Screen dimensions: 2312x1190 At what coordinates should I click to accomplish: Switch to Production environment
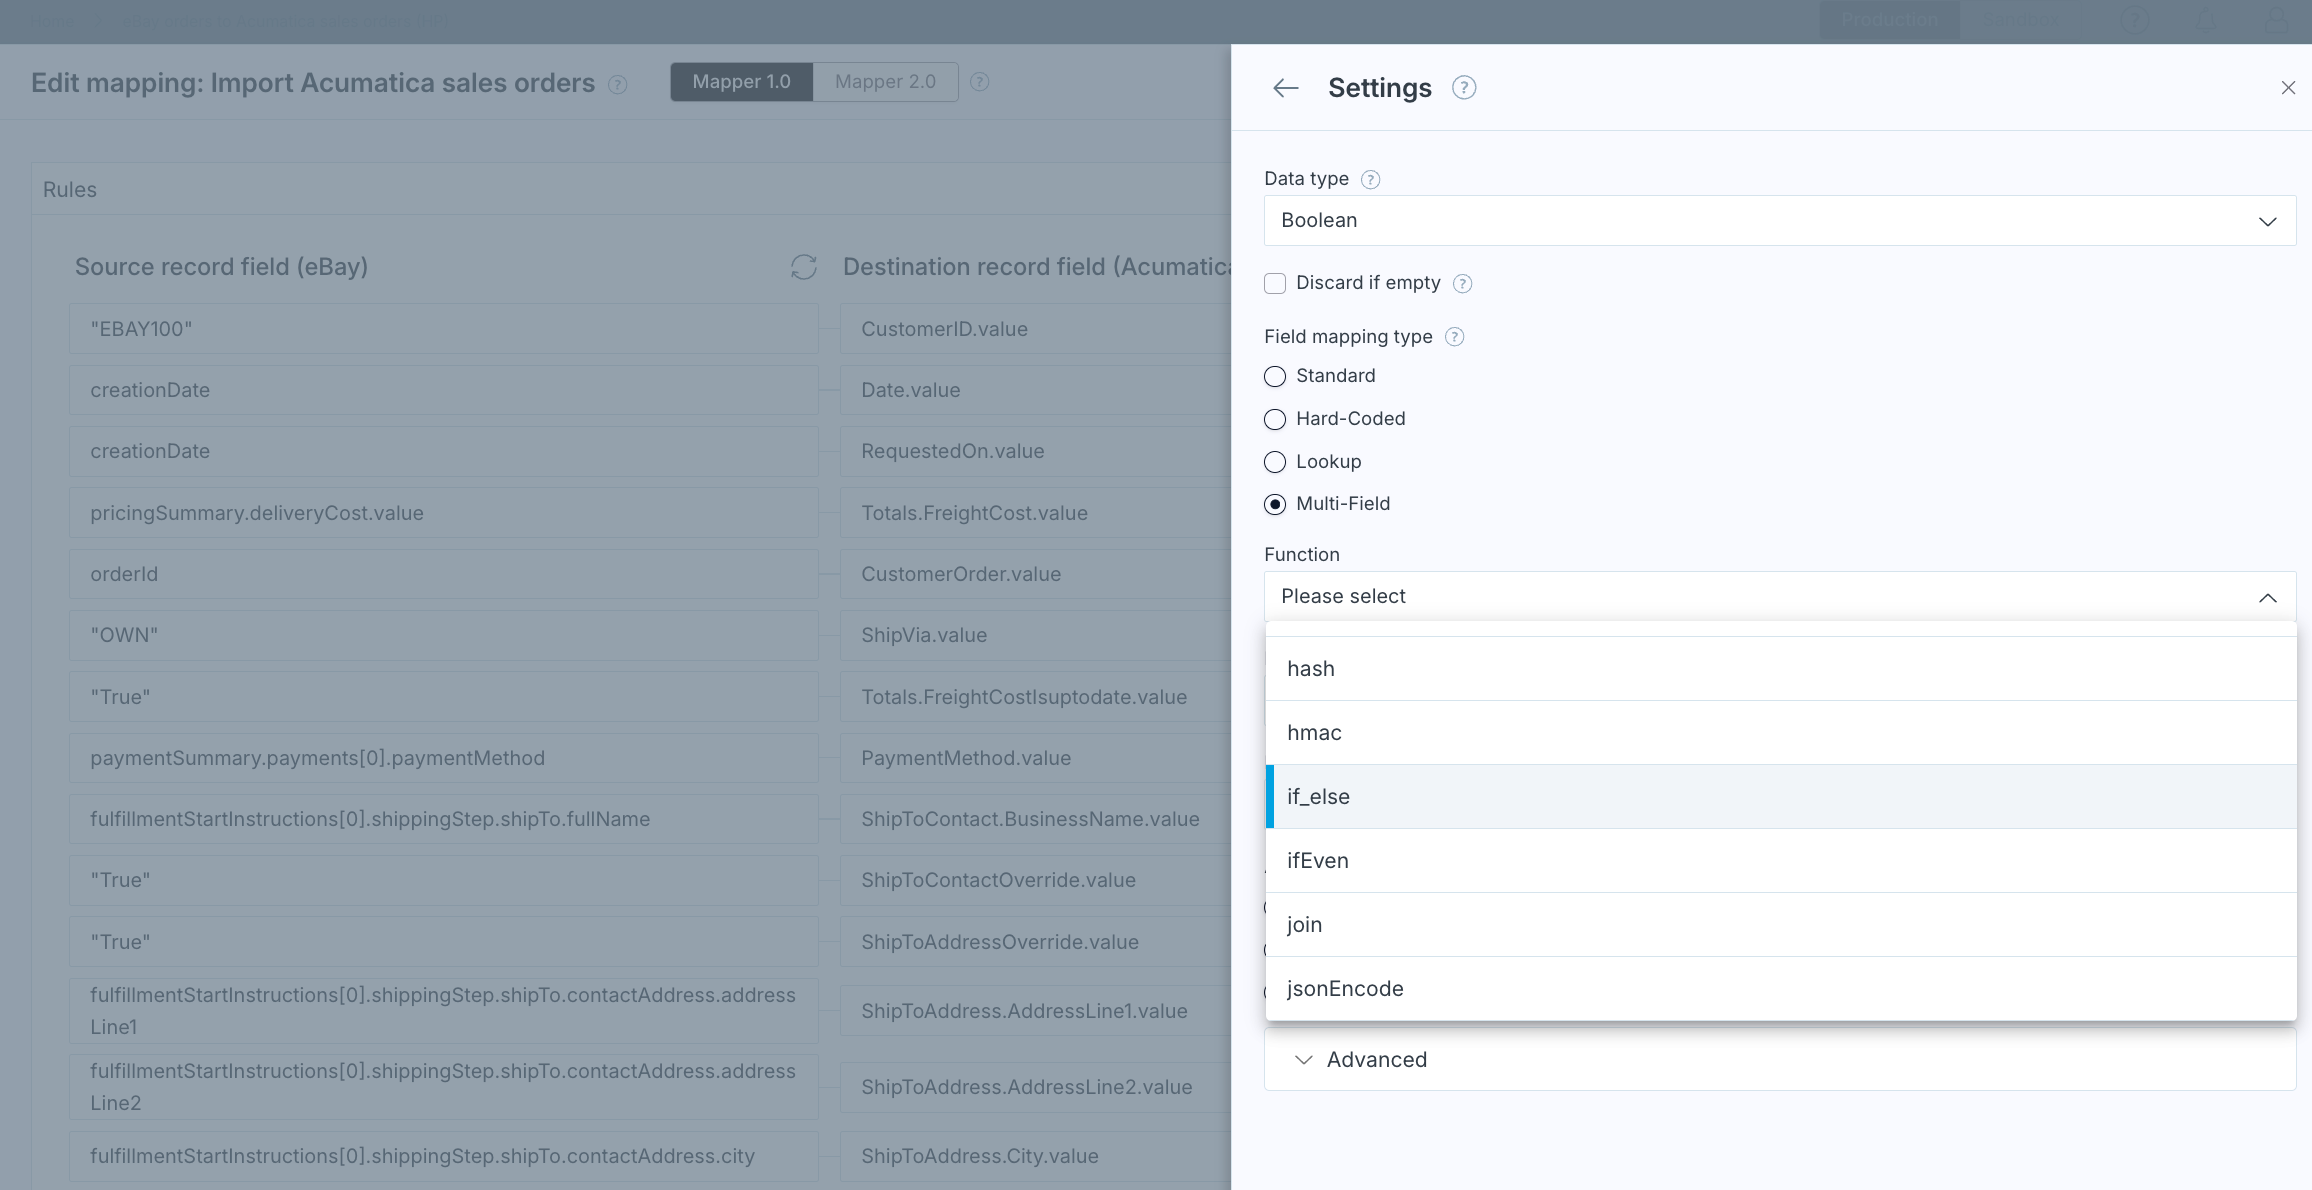[x=1889, y=20]
